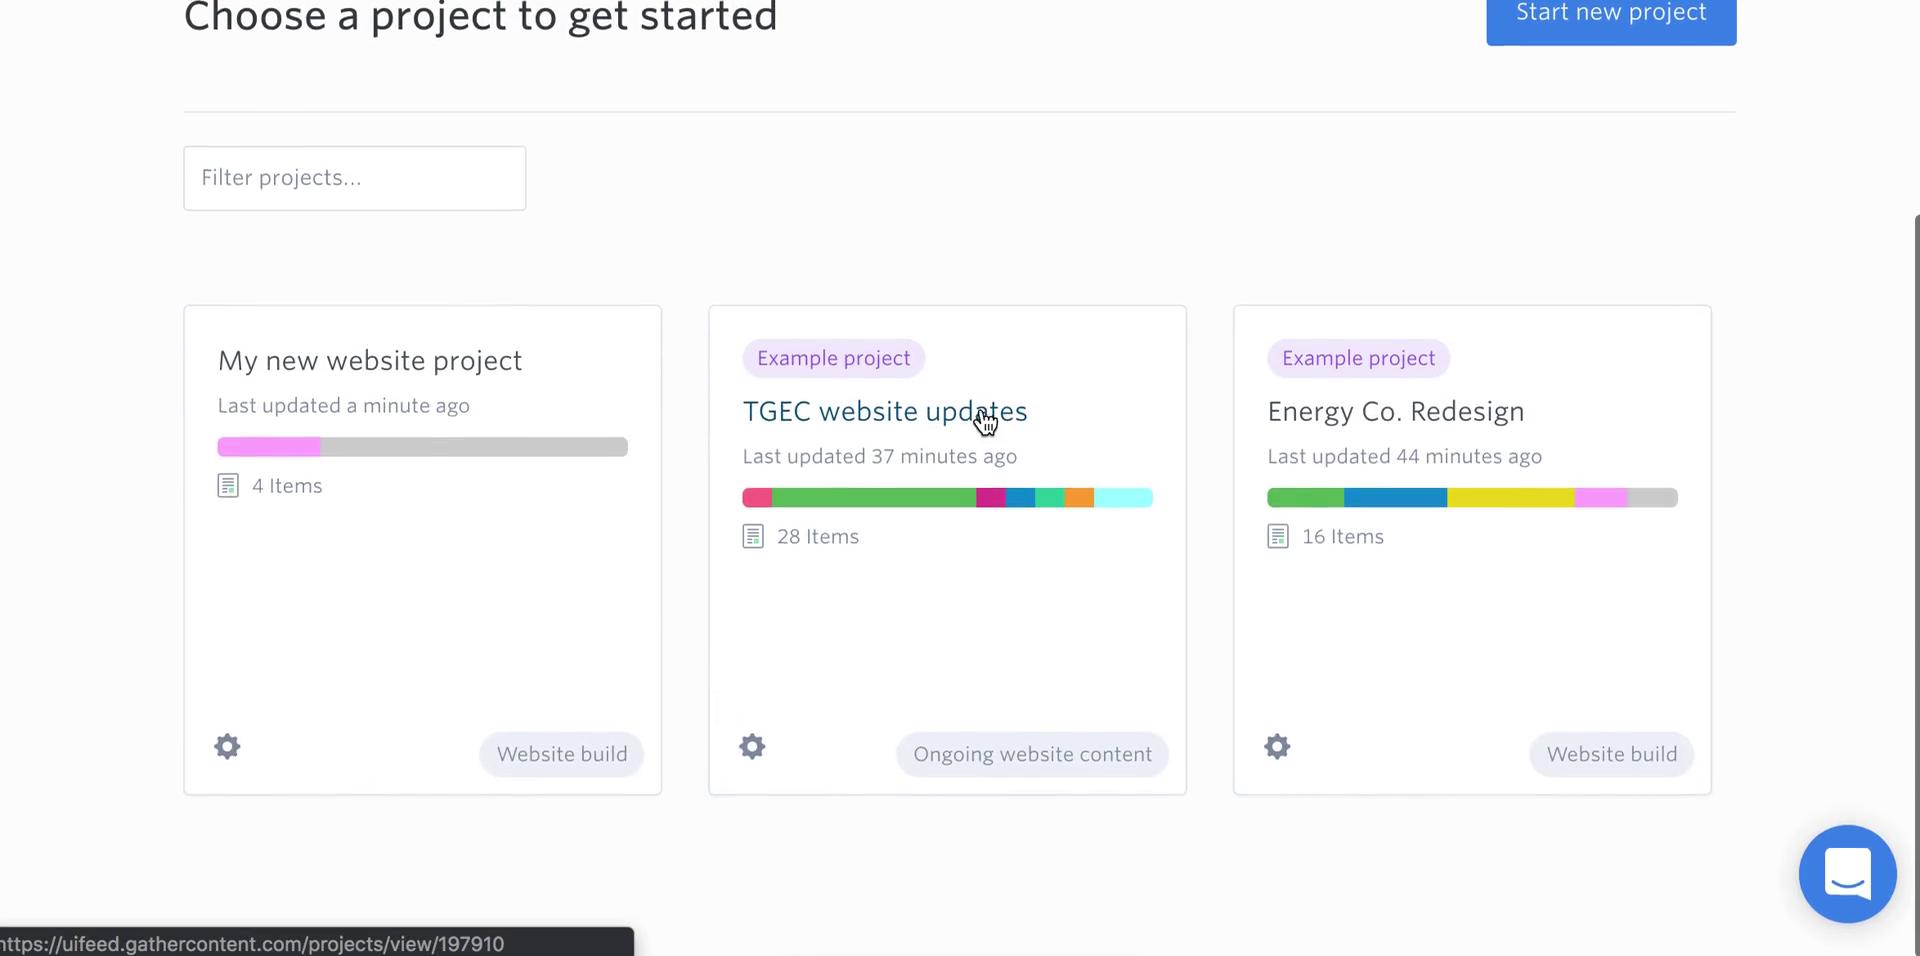This screenshot has height=956, width=1920.
Task: Click Last updated 44 minutes ago text
Action: pos(1405,457)
